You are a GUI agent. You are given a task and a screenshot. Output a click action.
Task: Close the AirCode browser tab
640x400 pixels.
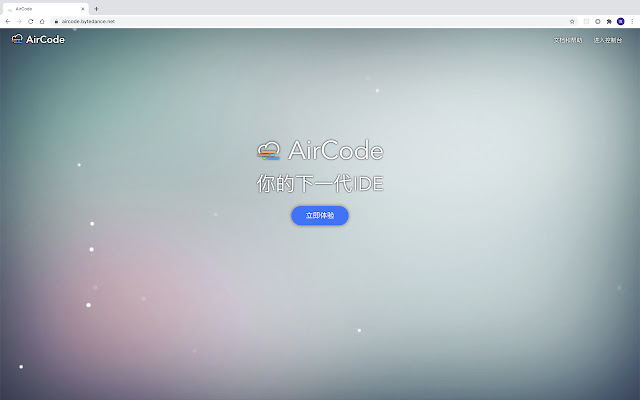coord(83,9)
